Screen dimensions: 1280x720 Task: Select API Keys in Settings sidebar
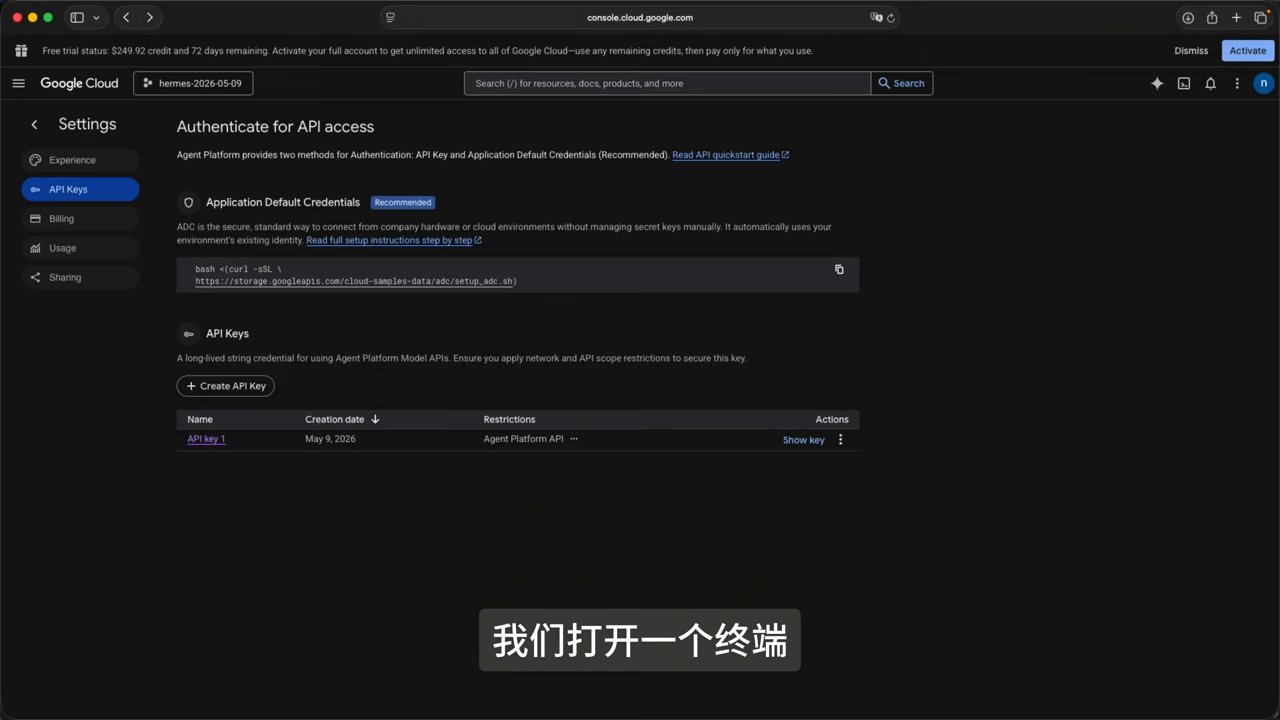click(80, 189)
